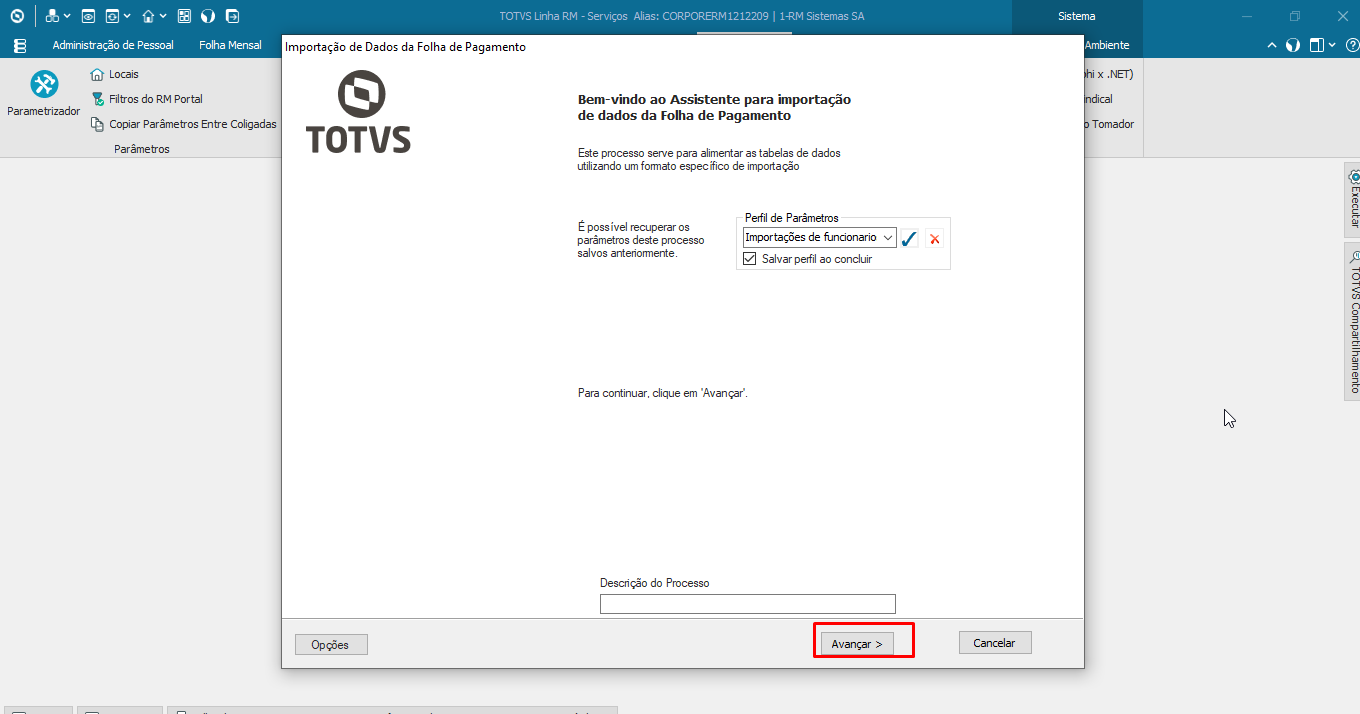
Task: Expand the layout dropdown arrow in ribbon bar
Action: [x=1332, y=45]
